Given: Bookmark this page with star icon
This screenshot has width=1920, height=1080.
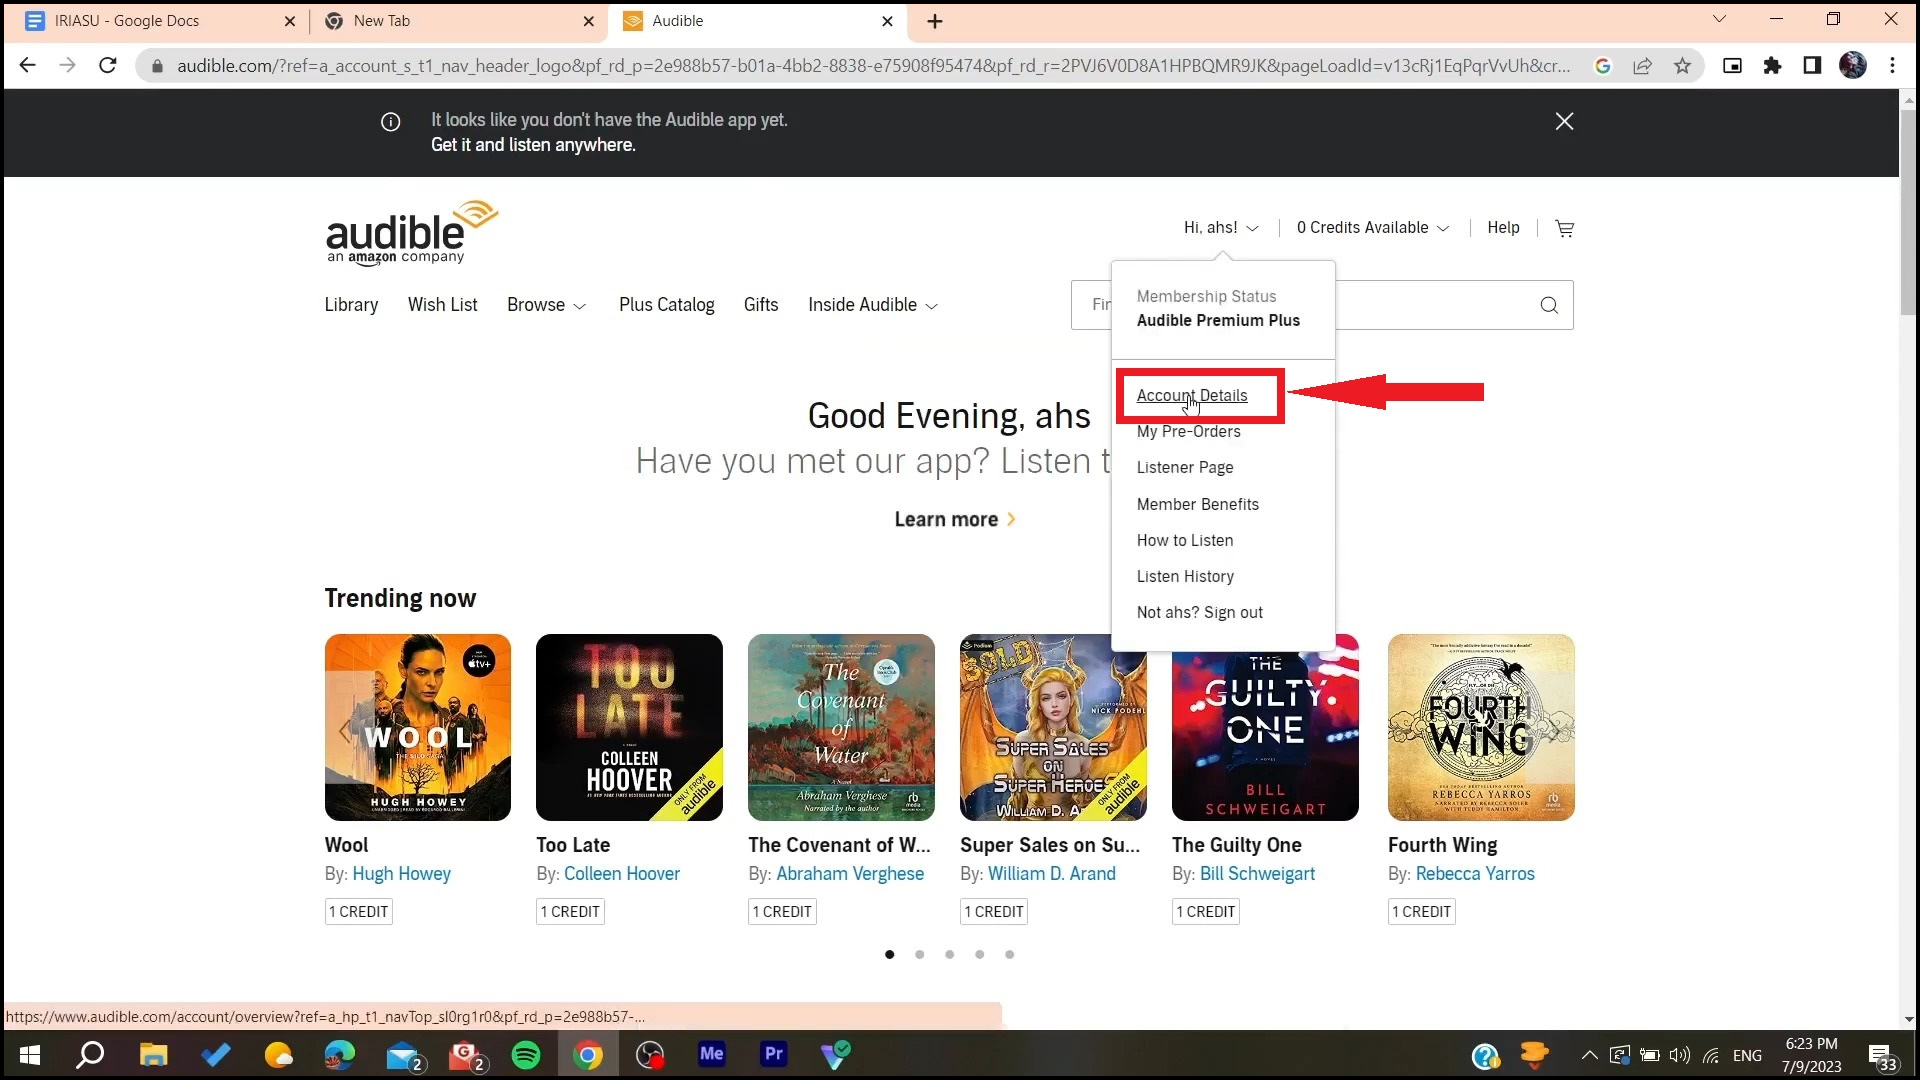Looking at the screenshot, I should 1682,66.
